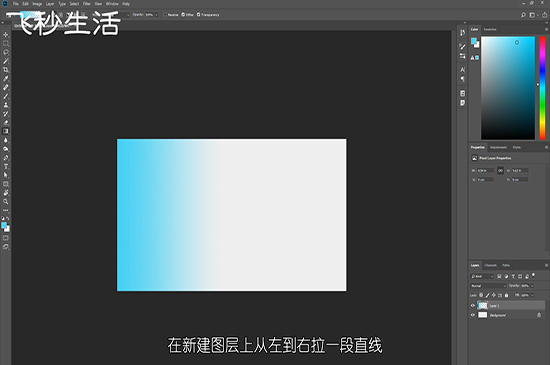
Task: Open the layer Kind filter dropdown
Action: 482,276
